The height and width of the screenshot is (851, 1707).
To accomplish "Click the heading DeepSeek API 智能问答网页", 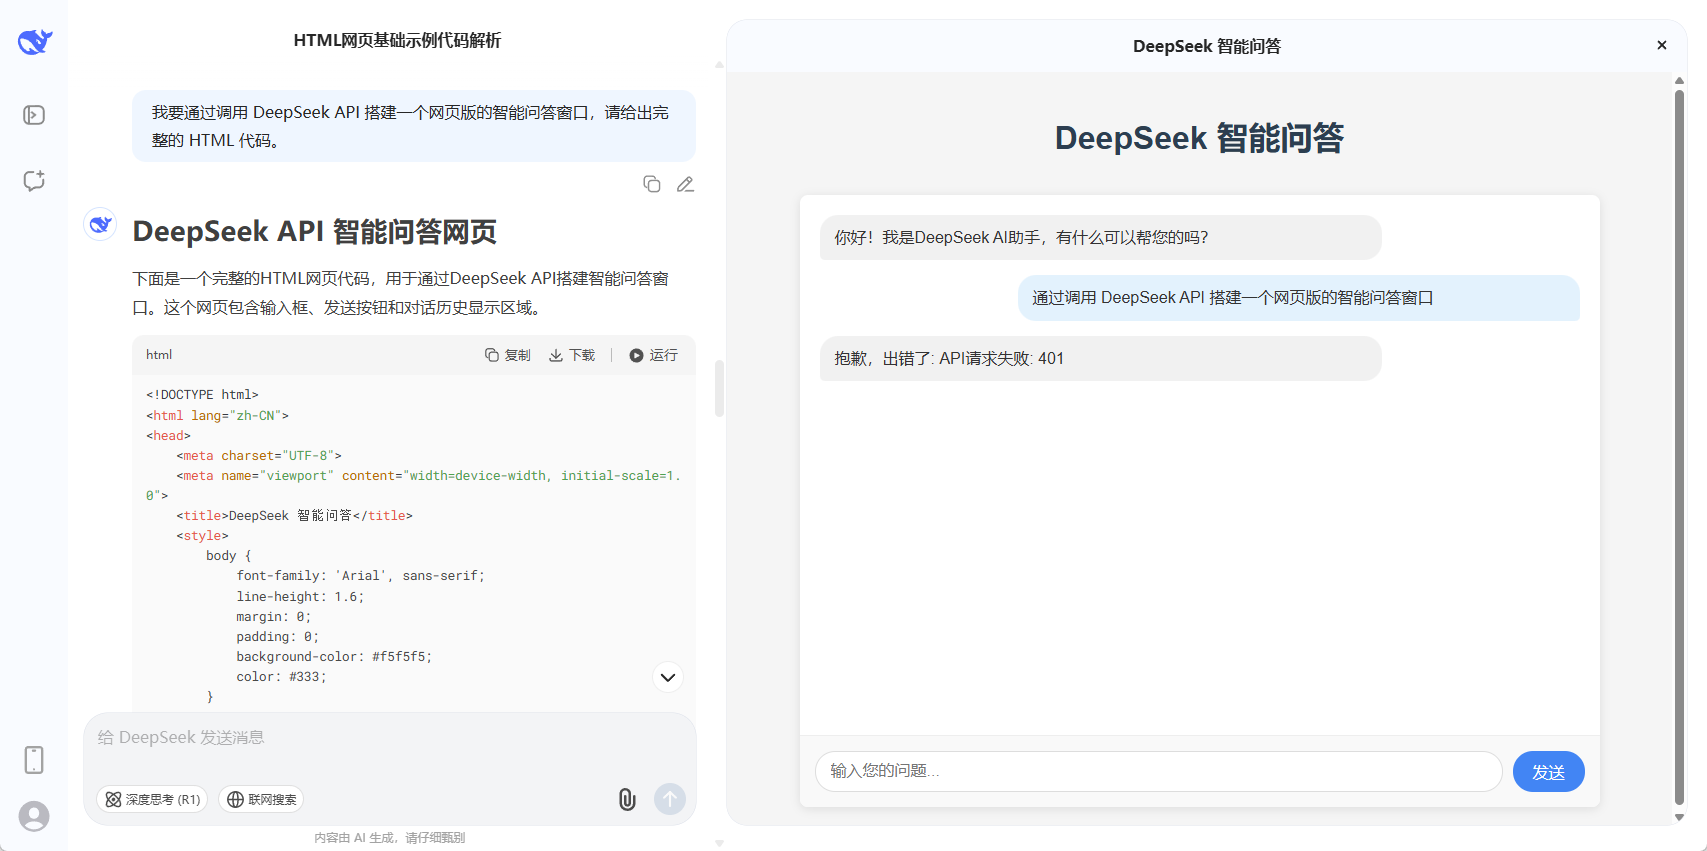I will click(x=315, y=231).
